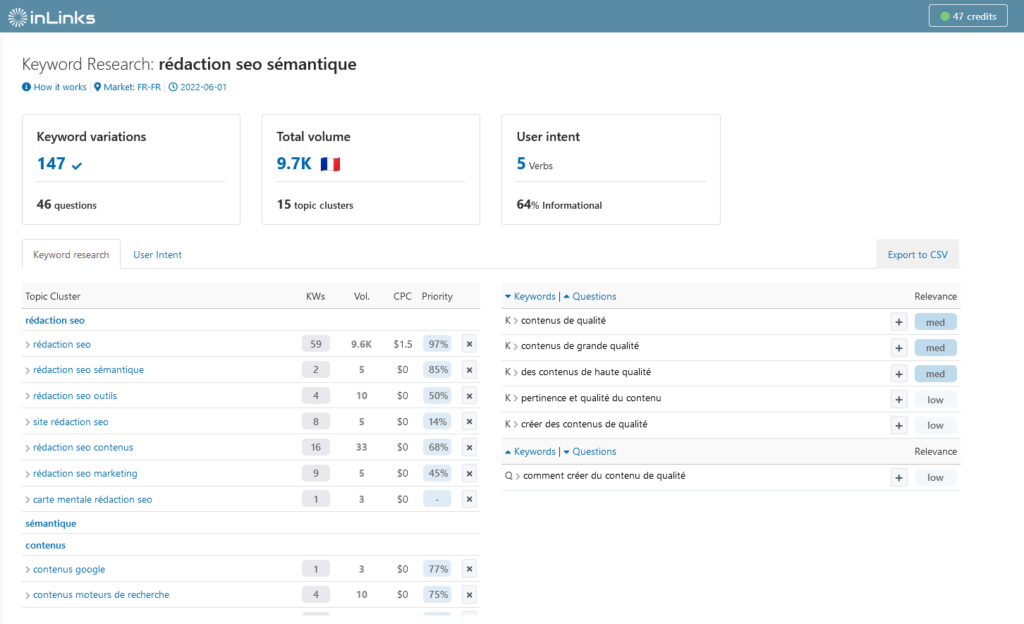Export results with Export to CSV button
Viewport: 1024px width, 624px height.
917,255
